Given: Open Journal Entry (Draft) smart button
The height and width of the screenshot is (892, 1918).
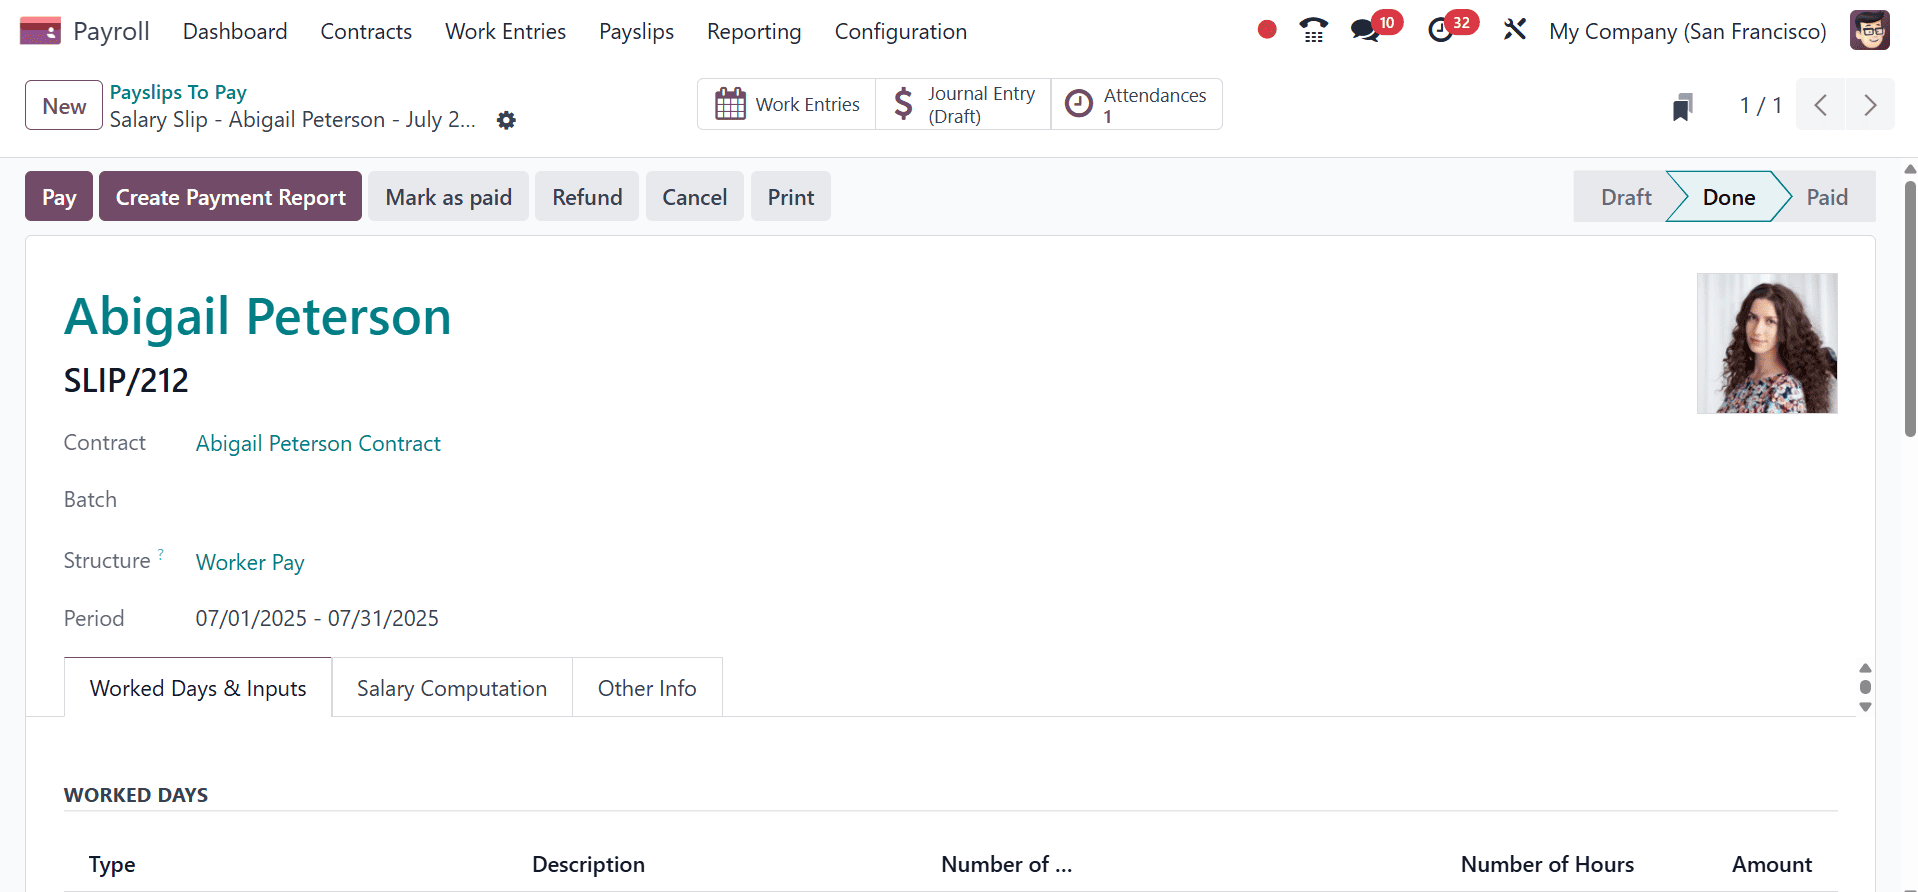Looking at the screenshot, I should point(963,104).
